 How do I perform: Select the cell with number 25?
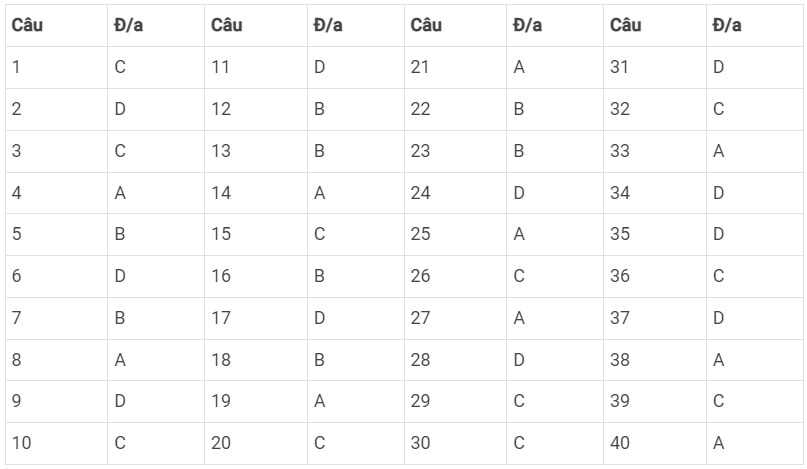[455, 234]
